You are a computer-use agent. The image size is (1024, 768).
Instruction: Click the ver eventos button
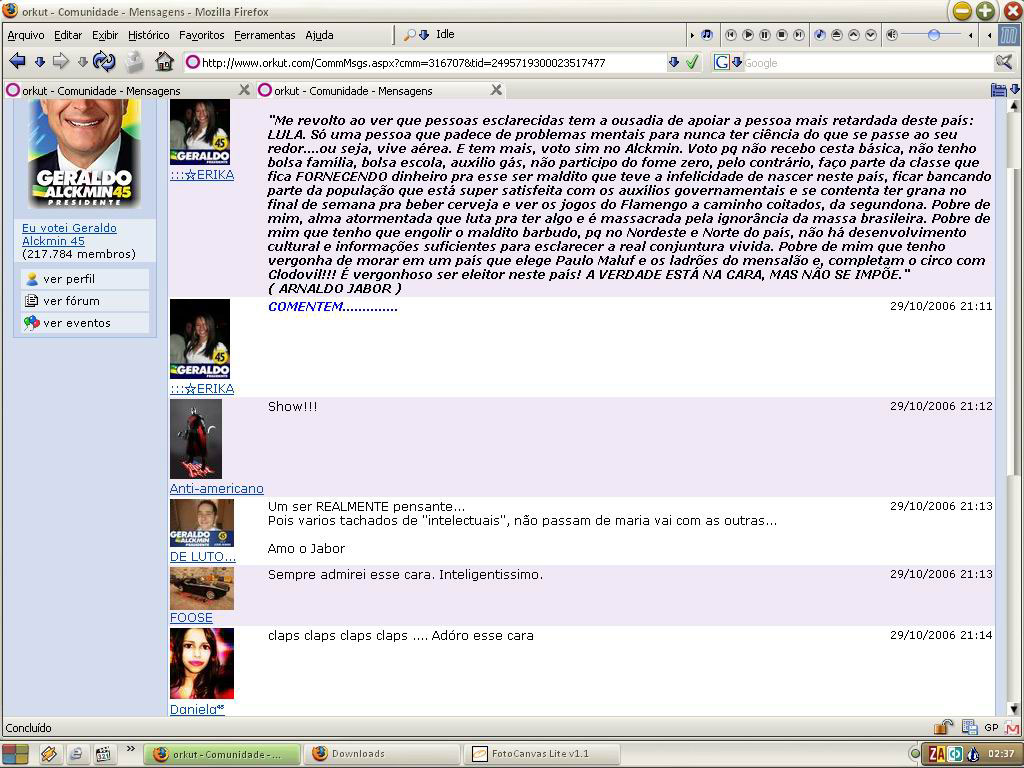[85, 323]
